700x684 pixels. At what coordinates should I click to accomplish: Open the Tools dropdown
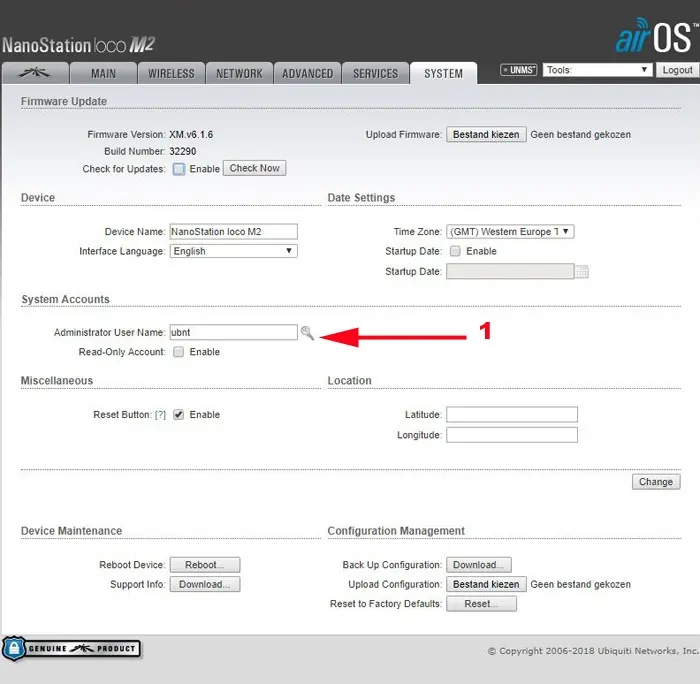pos(598,70)
